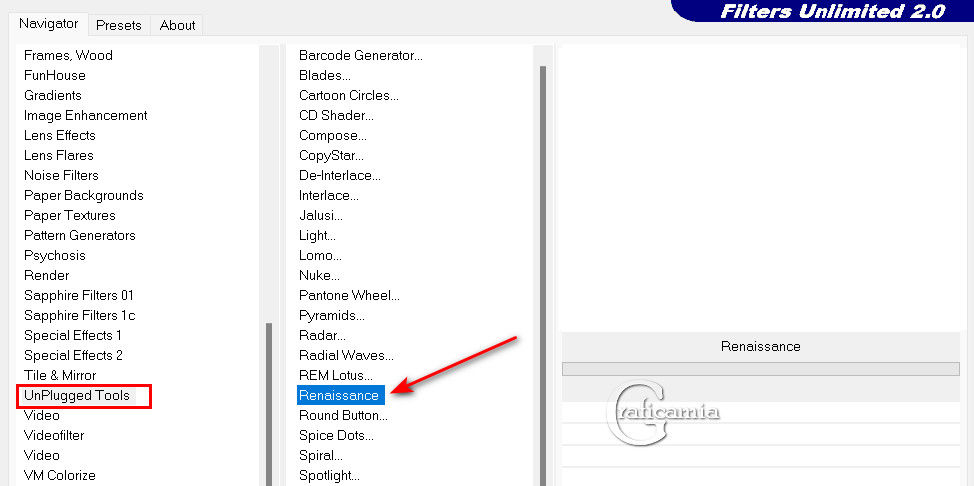Select the UnPlugged Tools category

[77, 395]
